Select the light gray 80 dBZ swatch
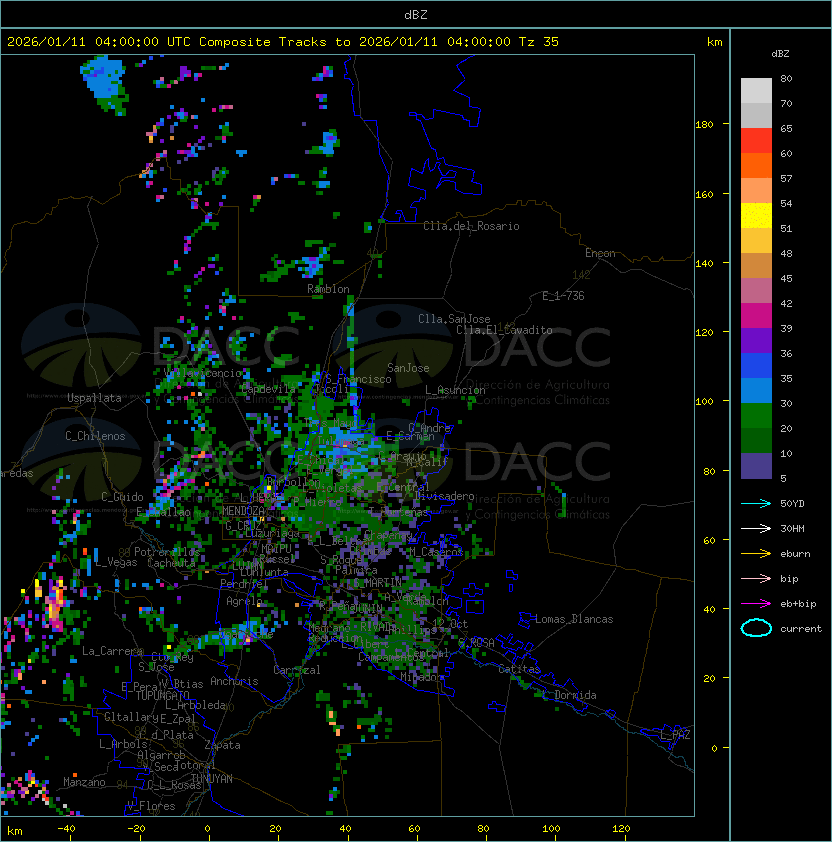Image resolution: width=832 pixels, height=842 pixels. click(756, 90)
